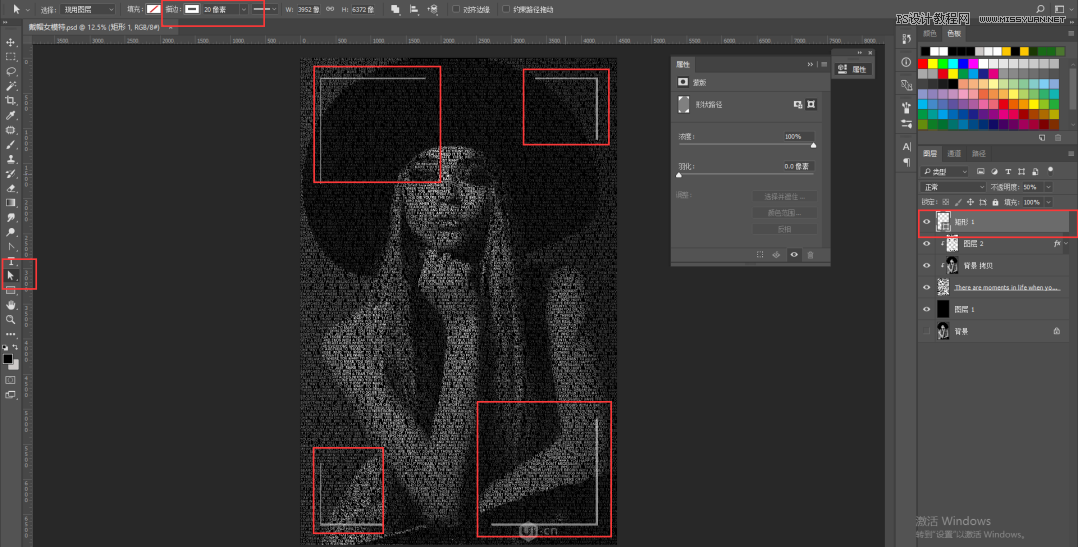Select the Hand tool
This screenshot has height=547, width=1078.
tap(10, 304)
